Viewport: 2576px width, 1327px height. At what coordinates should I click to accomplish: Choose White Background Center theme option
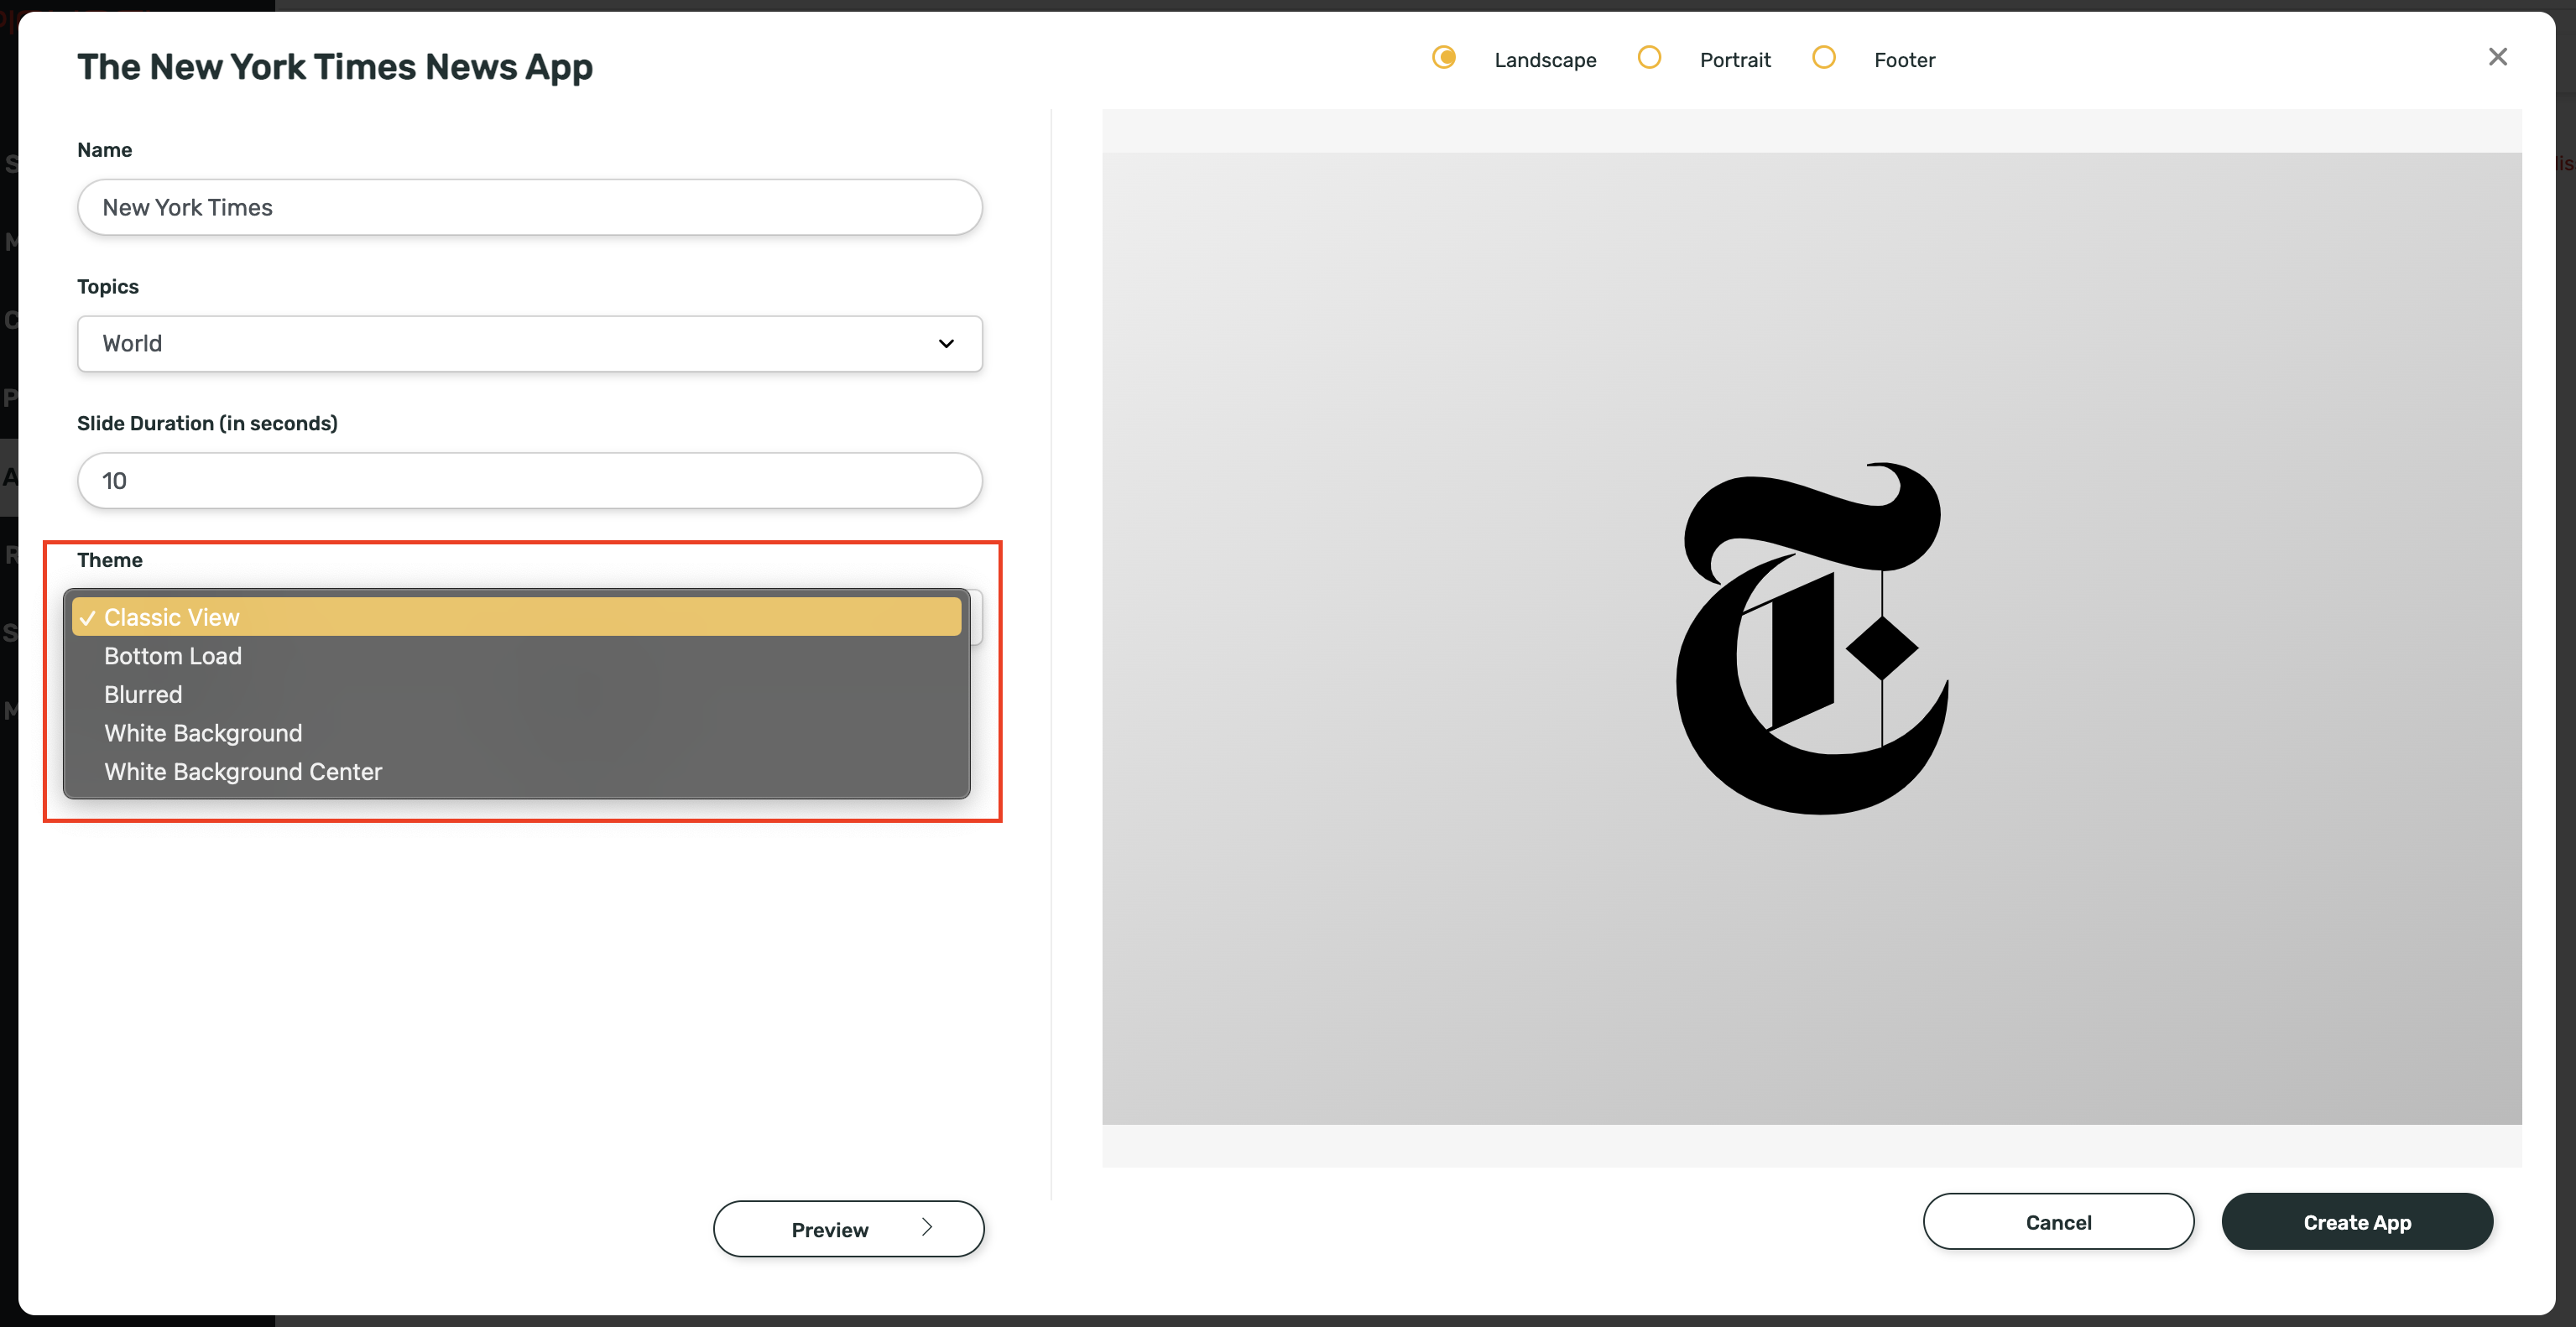517,772
